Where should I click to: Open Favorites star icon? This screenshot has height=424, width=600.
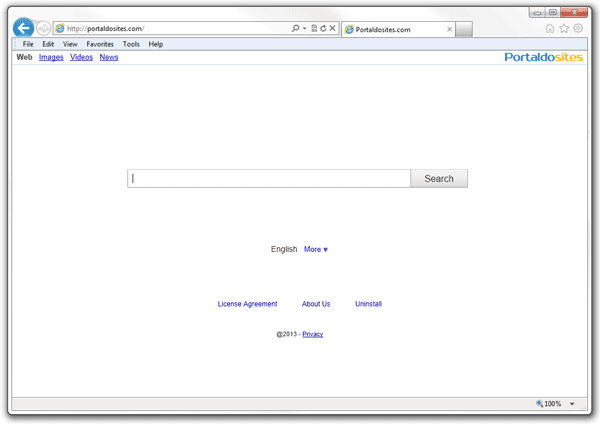pyautogui.click(x=564, y=28)
